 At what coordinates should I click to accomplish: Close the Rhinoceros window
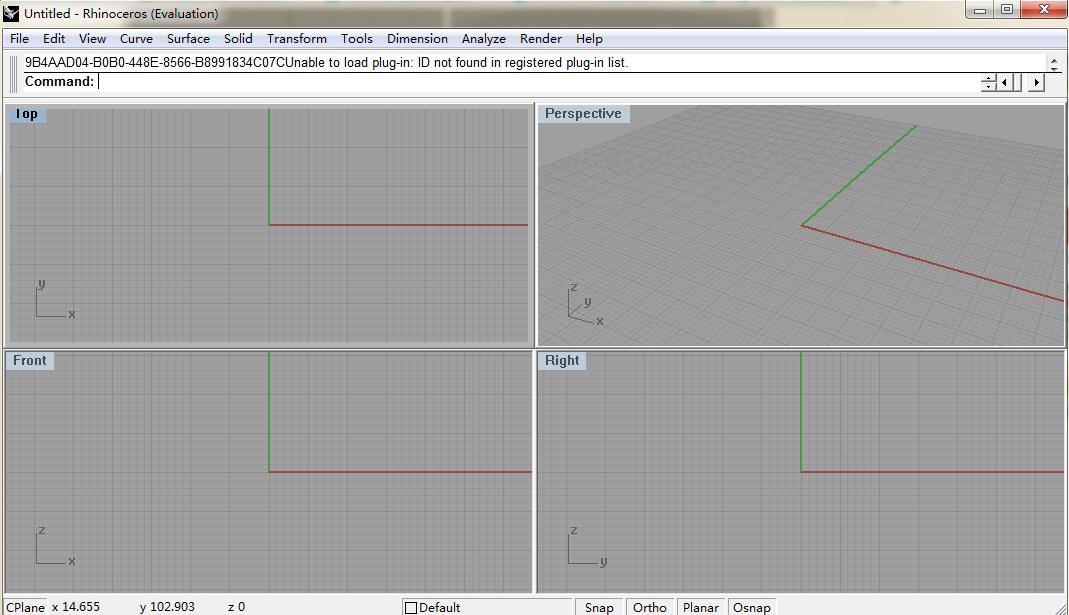pyautogui.click(x=1043, y=10)
